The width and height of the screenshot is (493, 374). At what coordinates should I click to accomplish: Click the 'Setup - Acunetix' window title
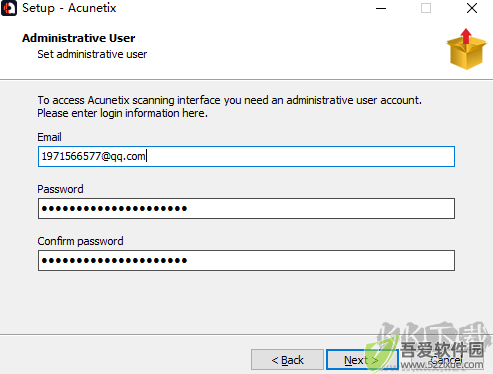point(69,8)
